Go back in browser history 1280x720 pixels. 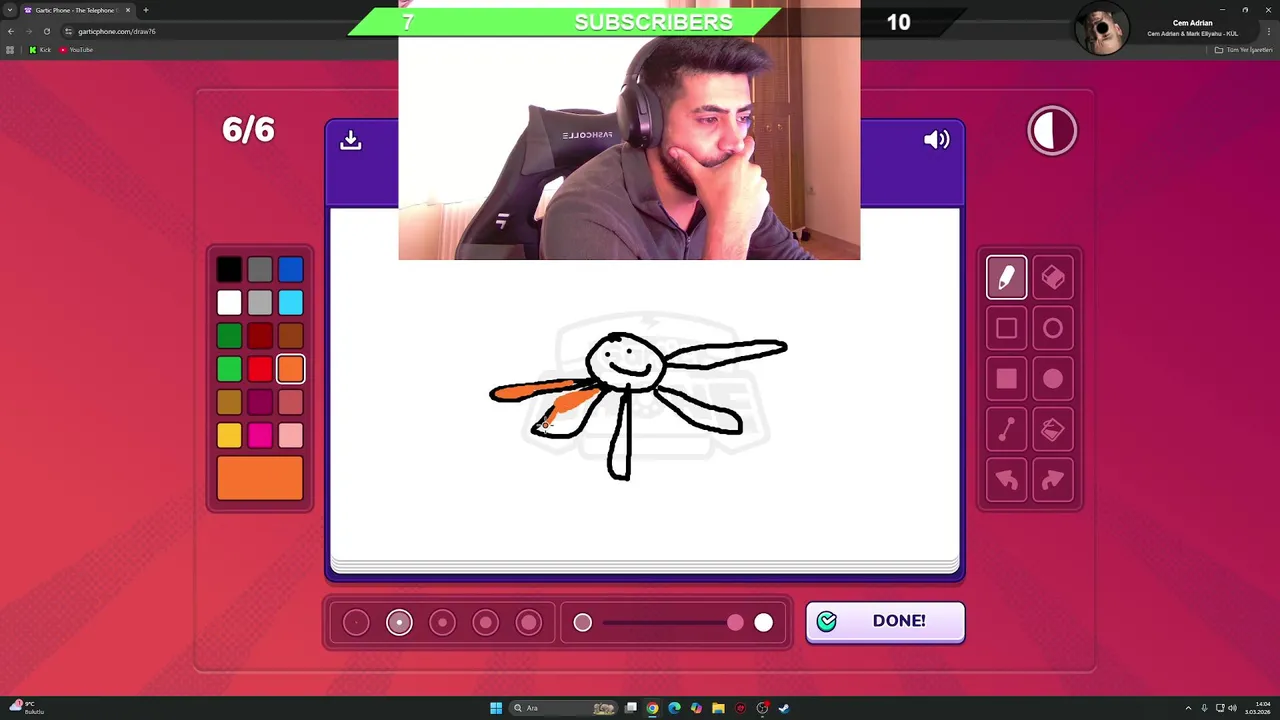(x=11, y=31)
